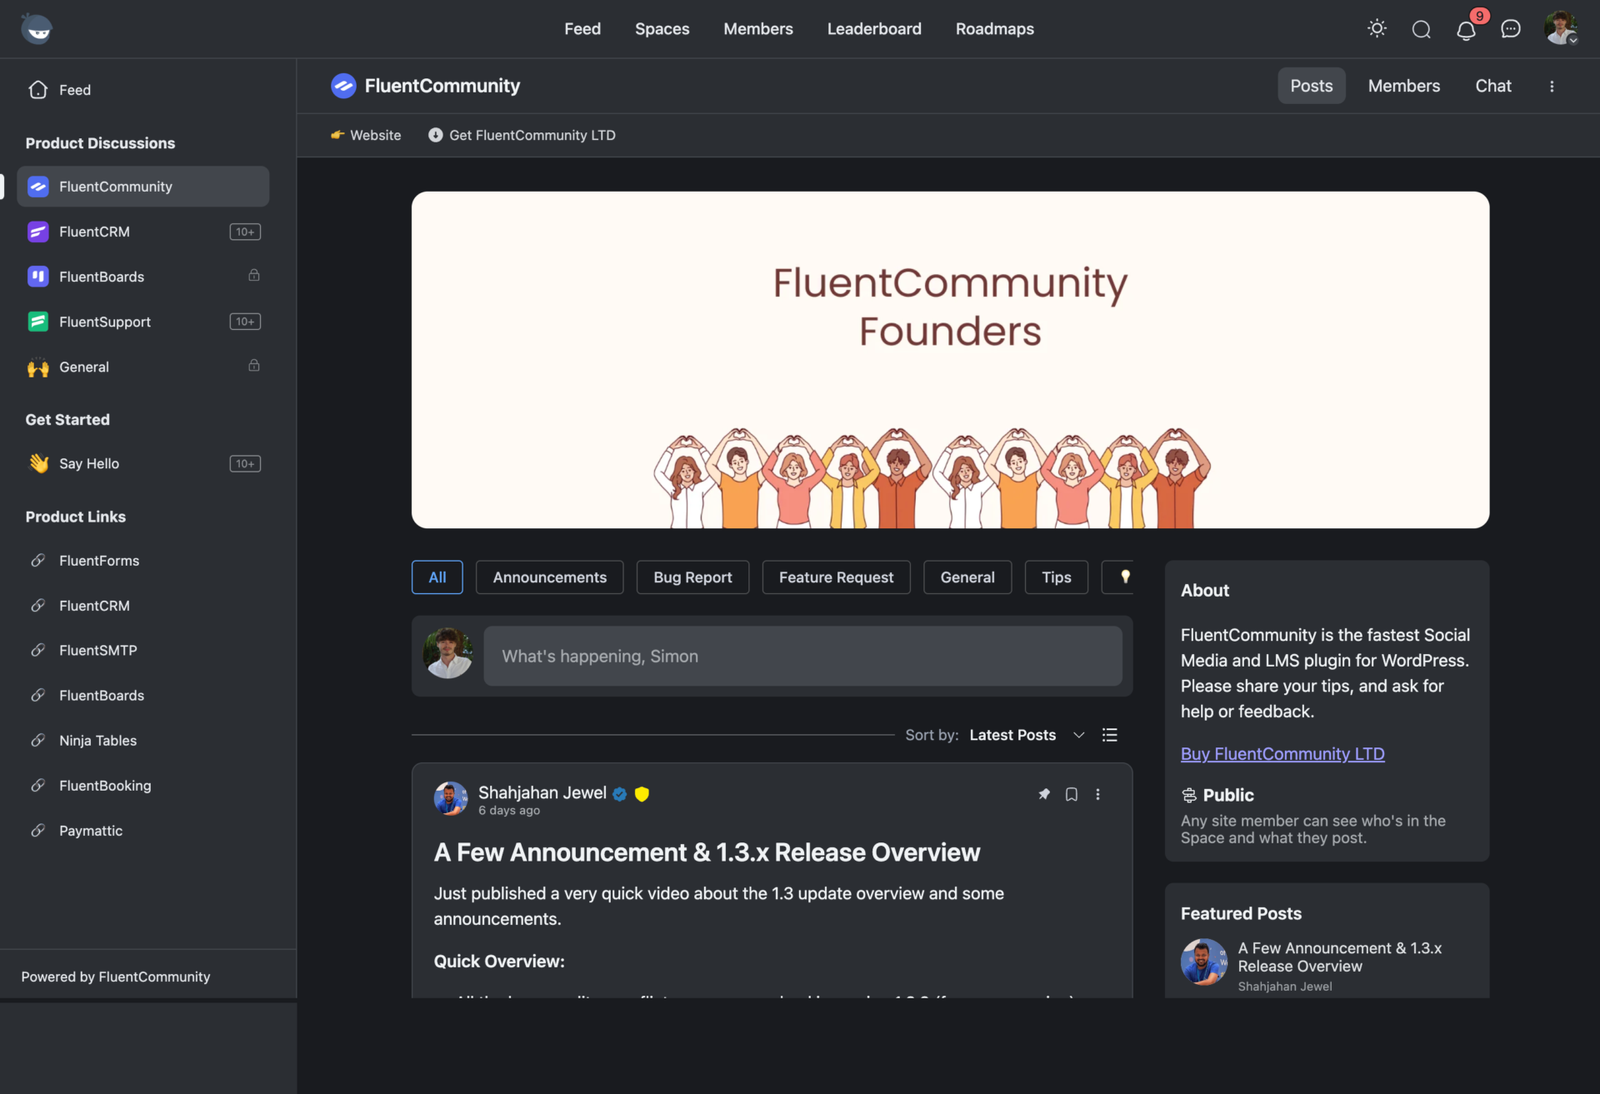Open Roadmaps in top navigation
Image resolution: width=1600 pixels, height=1094 pixels.
click(x=995, y=29)
